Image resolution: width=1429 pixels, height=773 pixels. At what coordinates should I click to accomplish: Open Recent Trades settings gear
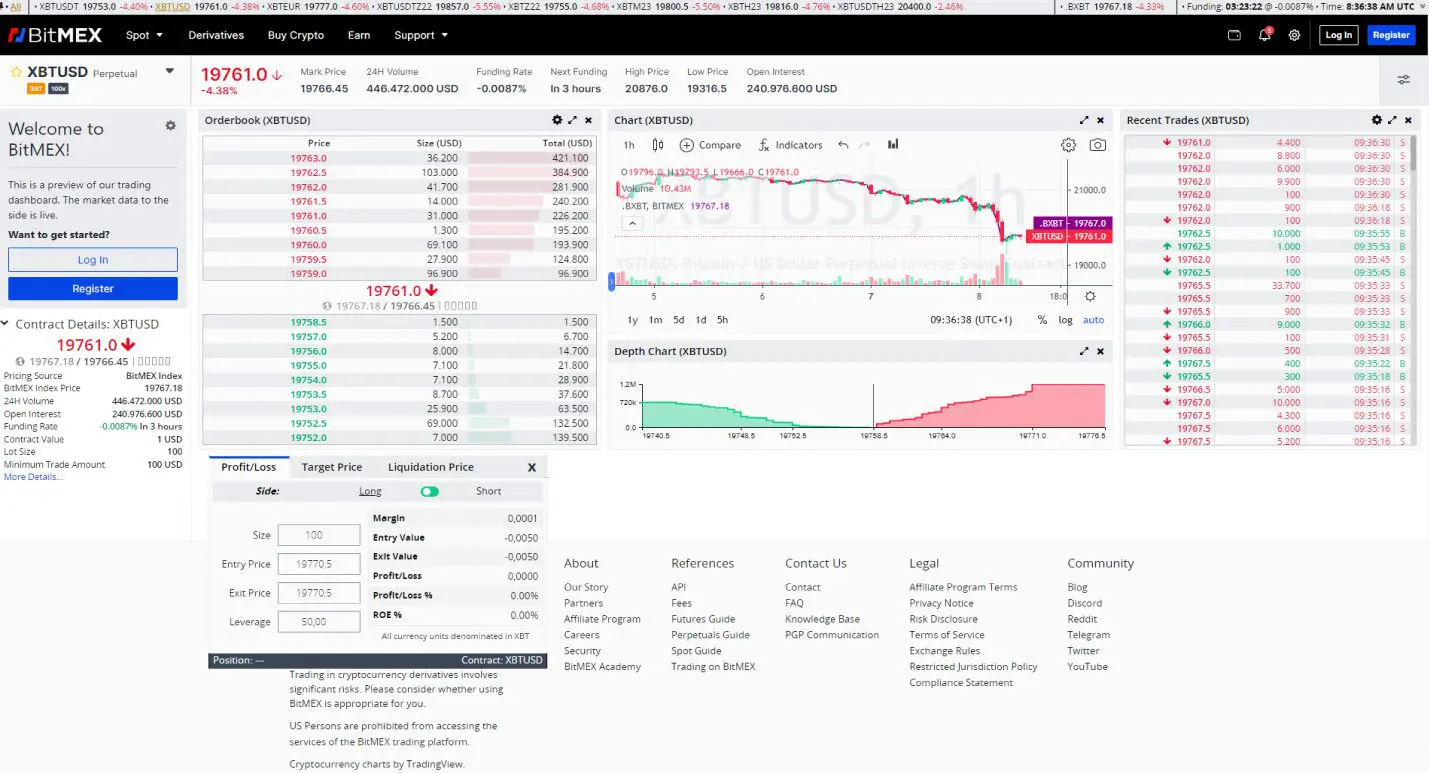(x=1377, y=120)
